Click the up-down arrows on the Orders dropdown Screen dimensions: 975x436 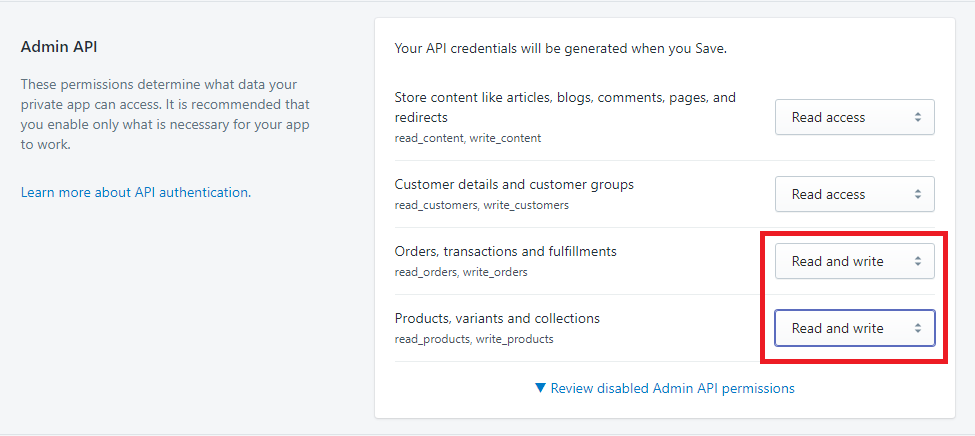917,261
